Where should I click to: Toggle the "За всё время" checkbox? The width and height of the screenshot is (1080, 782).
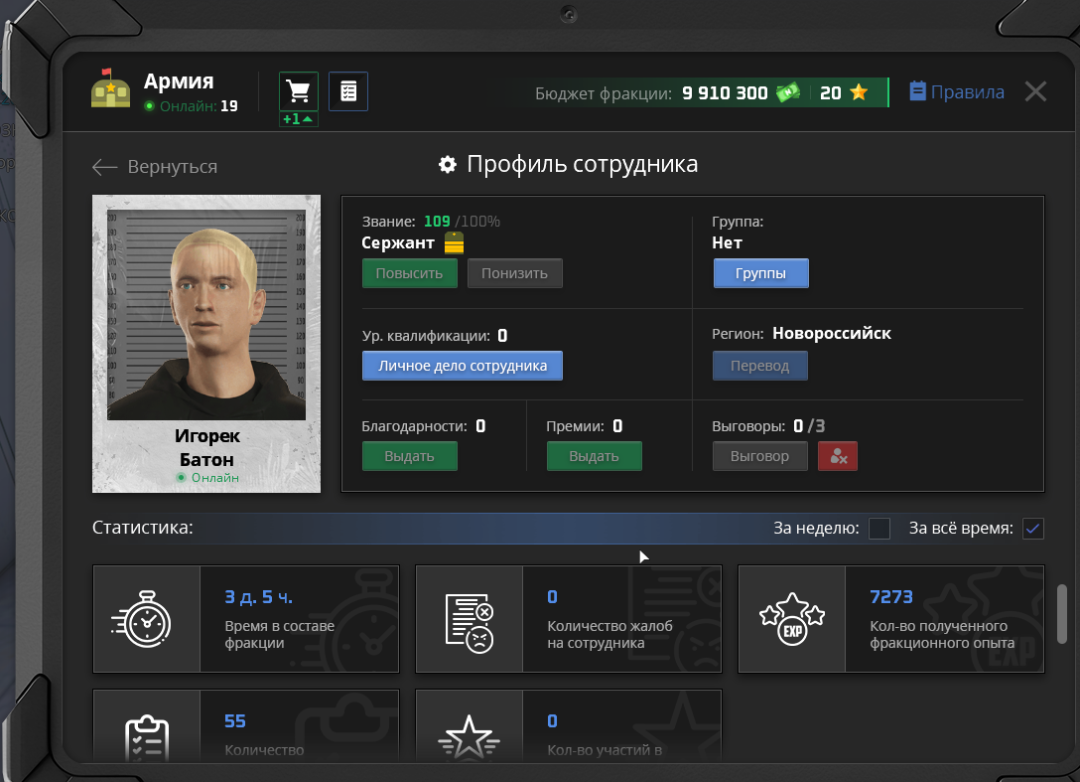[1033, 528]
